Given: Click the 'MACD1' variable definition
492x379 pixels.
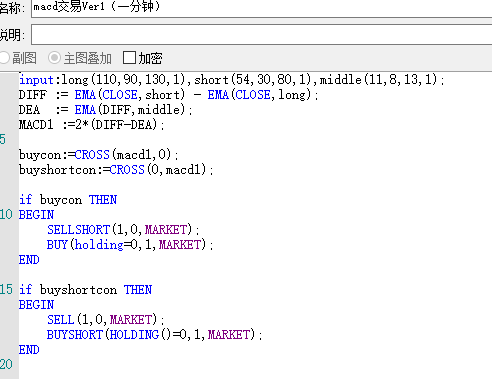Looking at the screenshot, I should click(36, 125).
